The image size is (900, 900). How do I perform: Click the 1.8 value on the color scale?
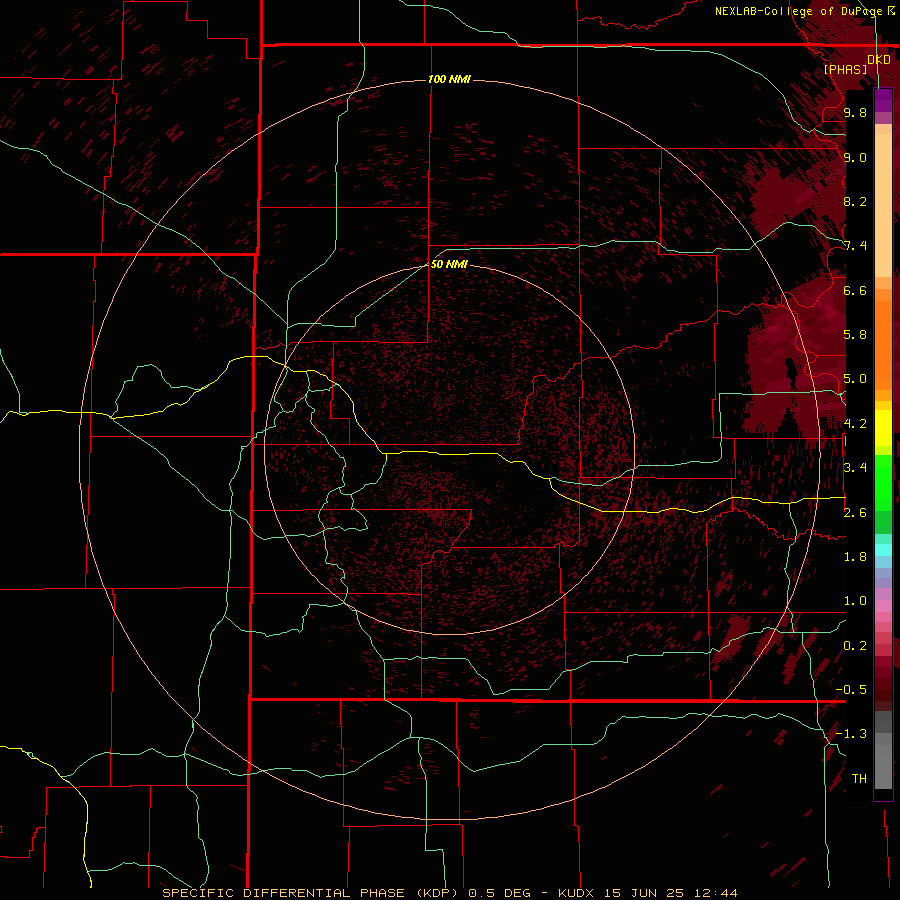click(855, 556)
